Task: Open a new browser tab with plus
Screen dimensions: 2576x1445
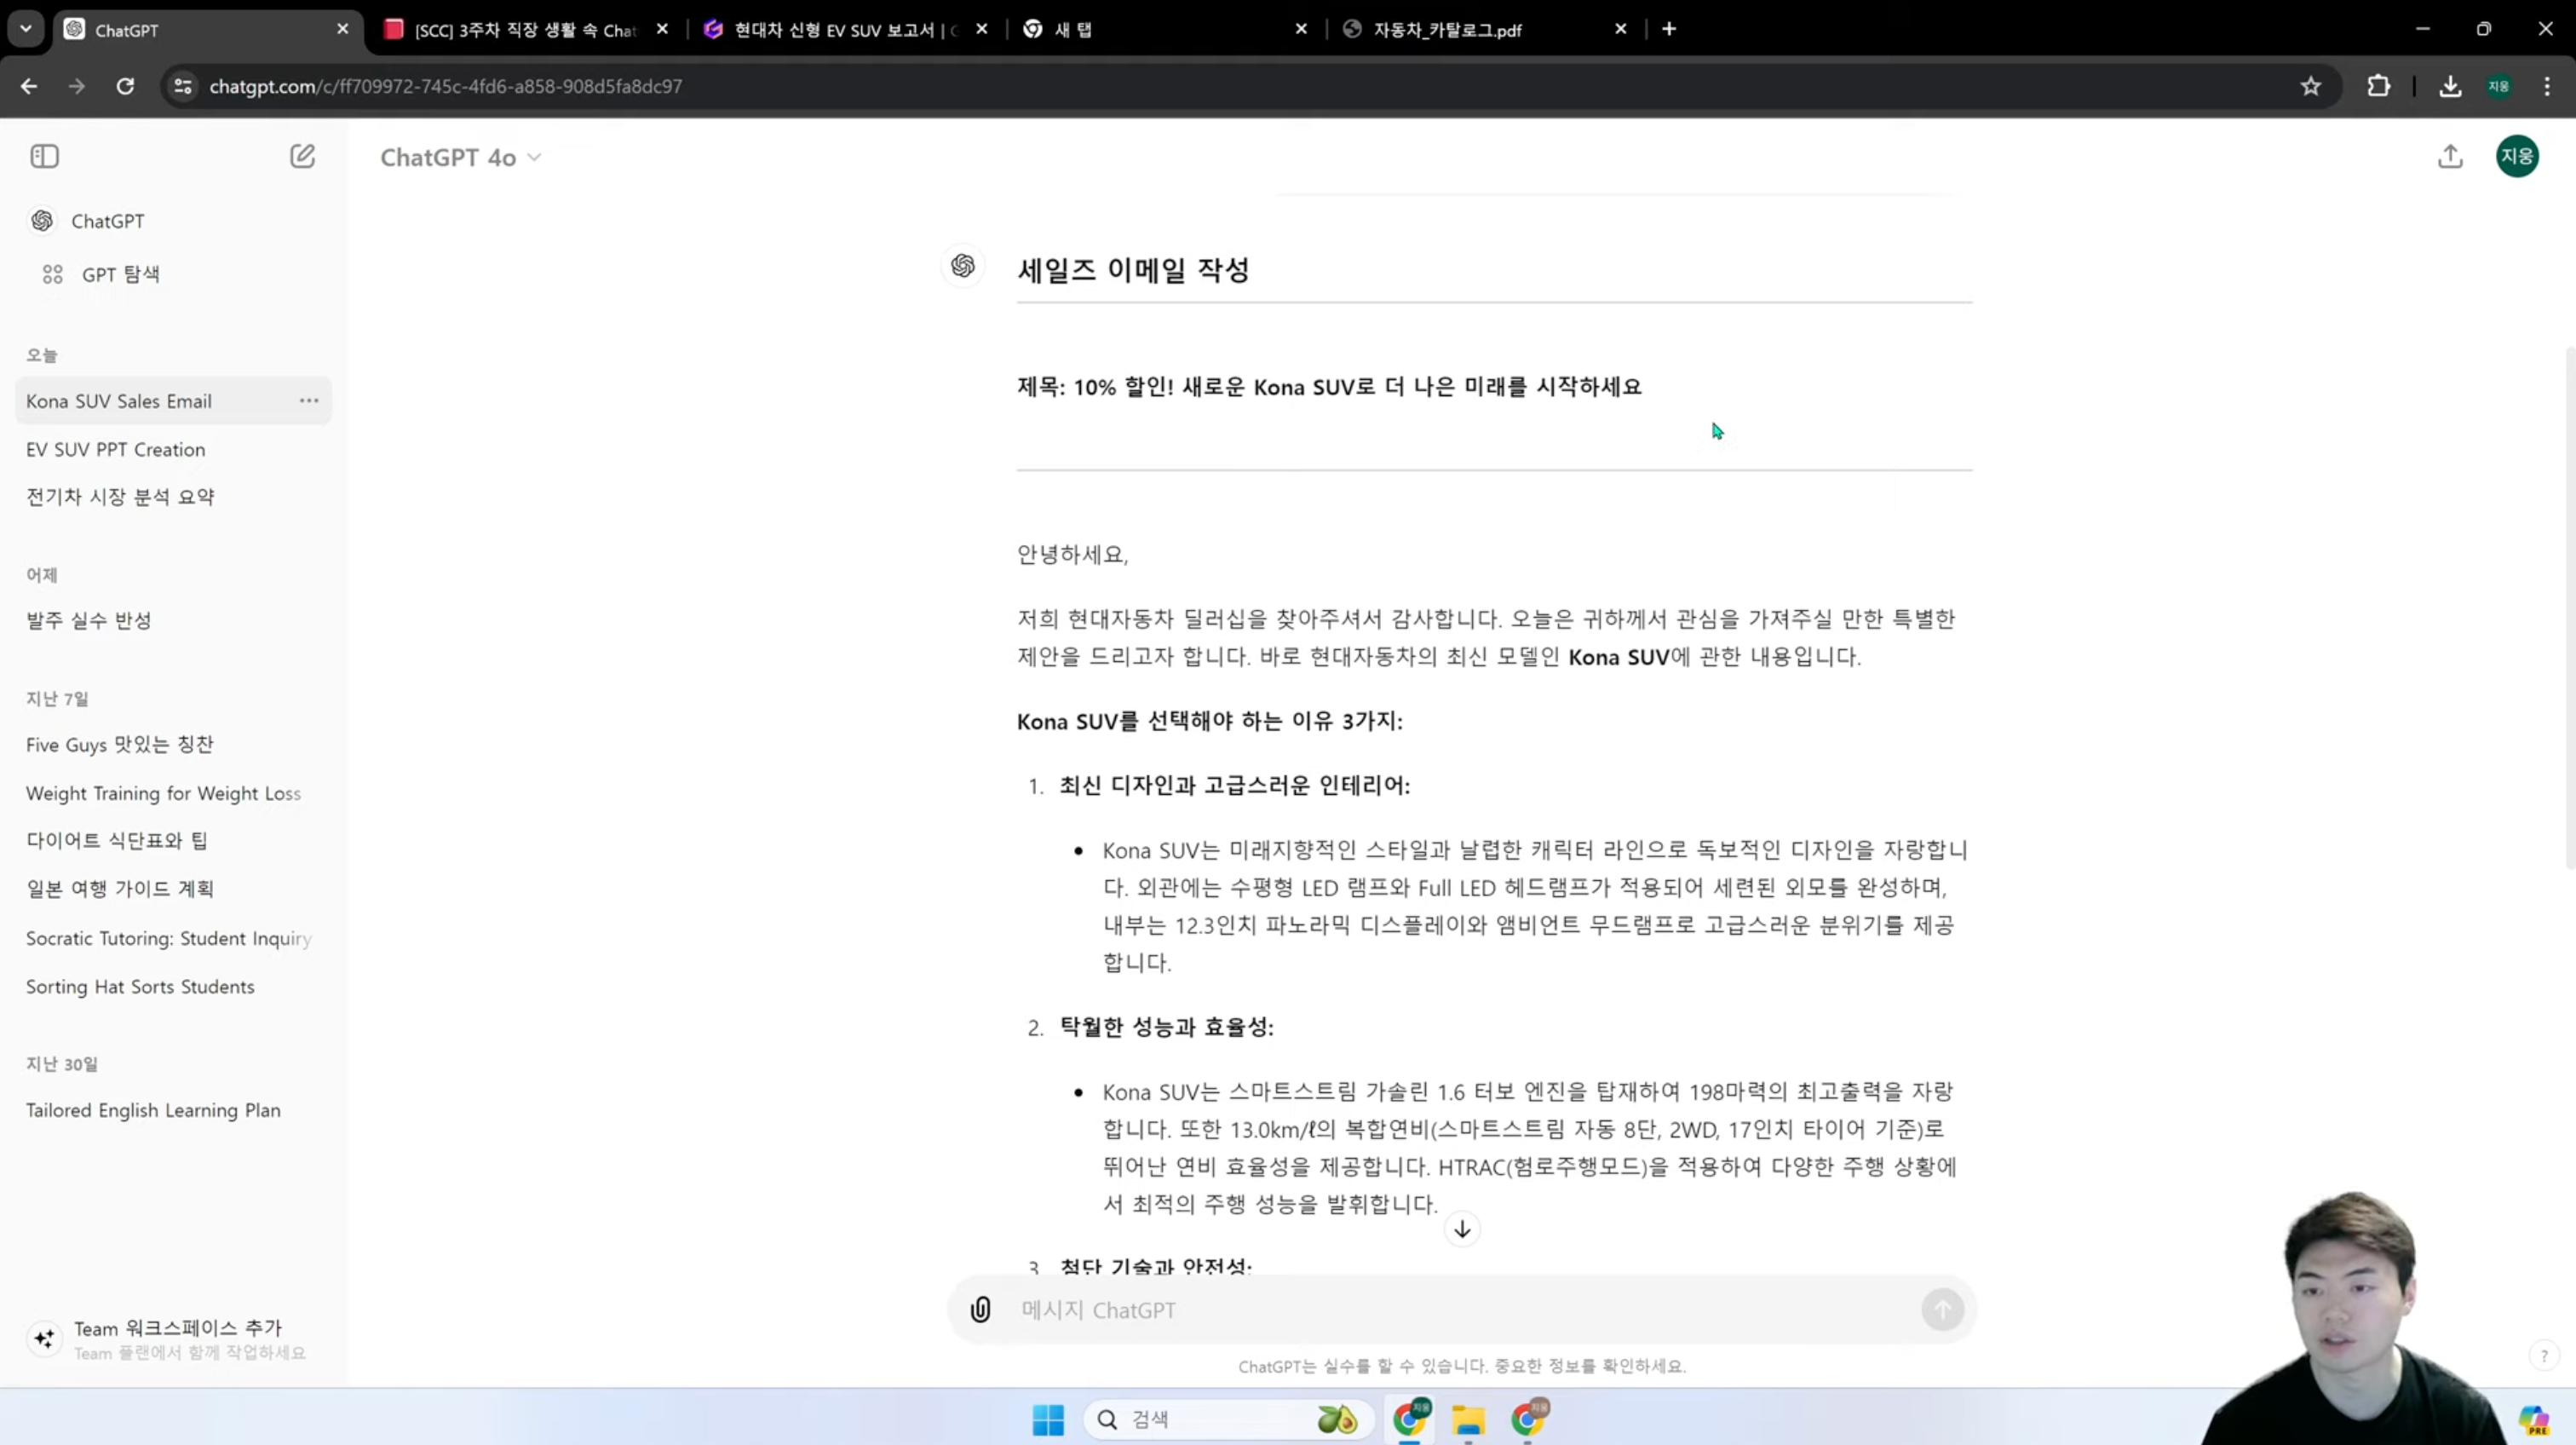Action: tap(1669, 29)
